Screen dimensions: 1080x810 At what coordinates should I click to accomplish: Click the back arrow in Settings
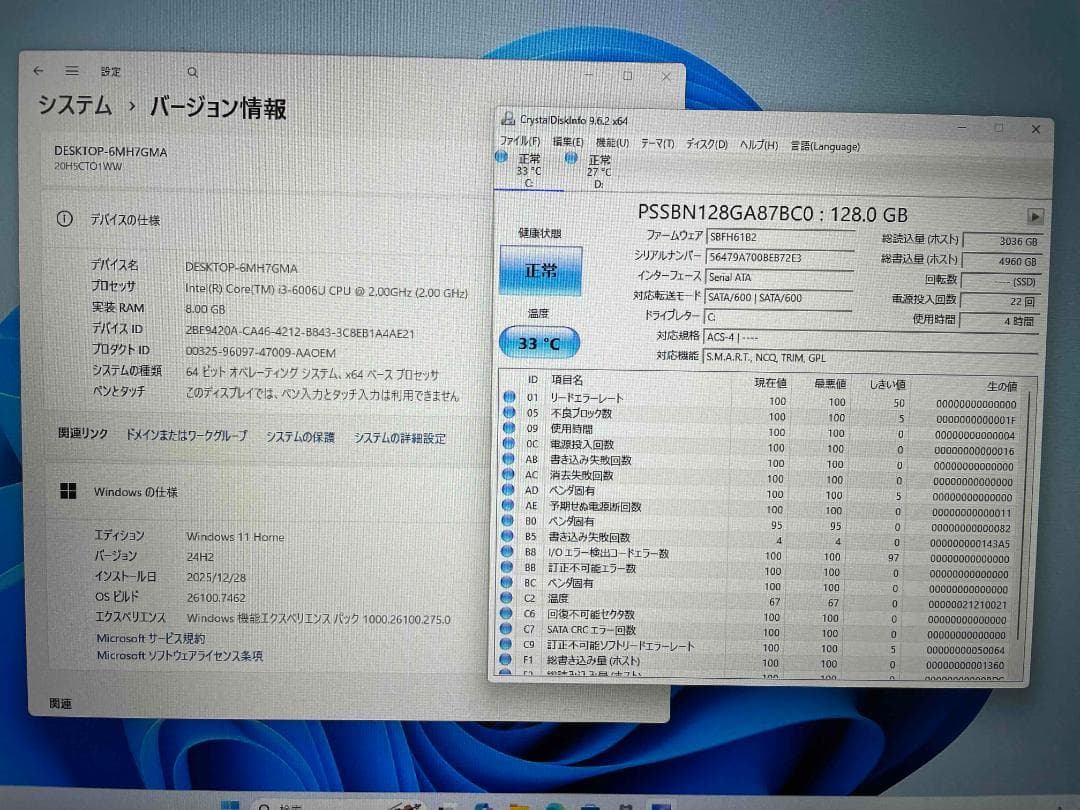click(38, 71)
